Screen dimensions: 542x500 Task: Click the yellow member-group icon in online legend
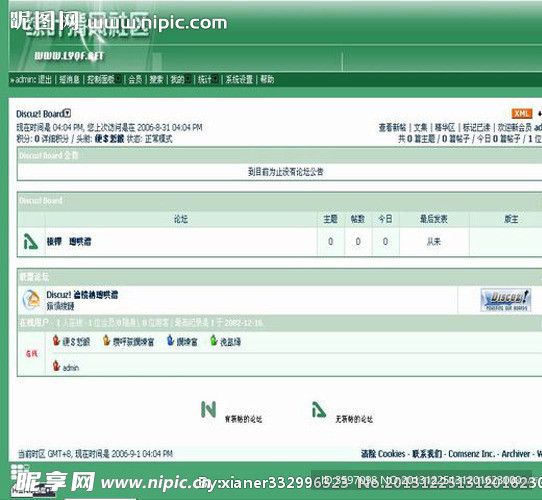coord(106,340)
